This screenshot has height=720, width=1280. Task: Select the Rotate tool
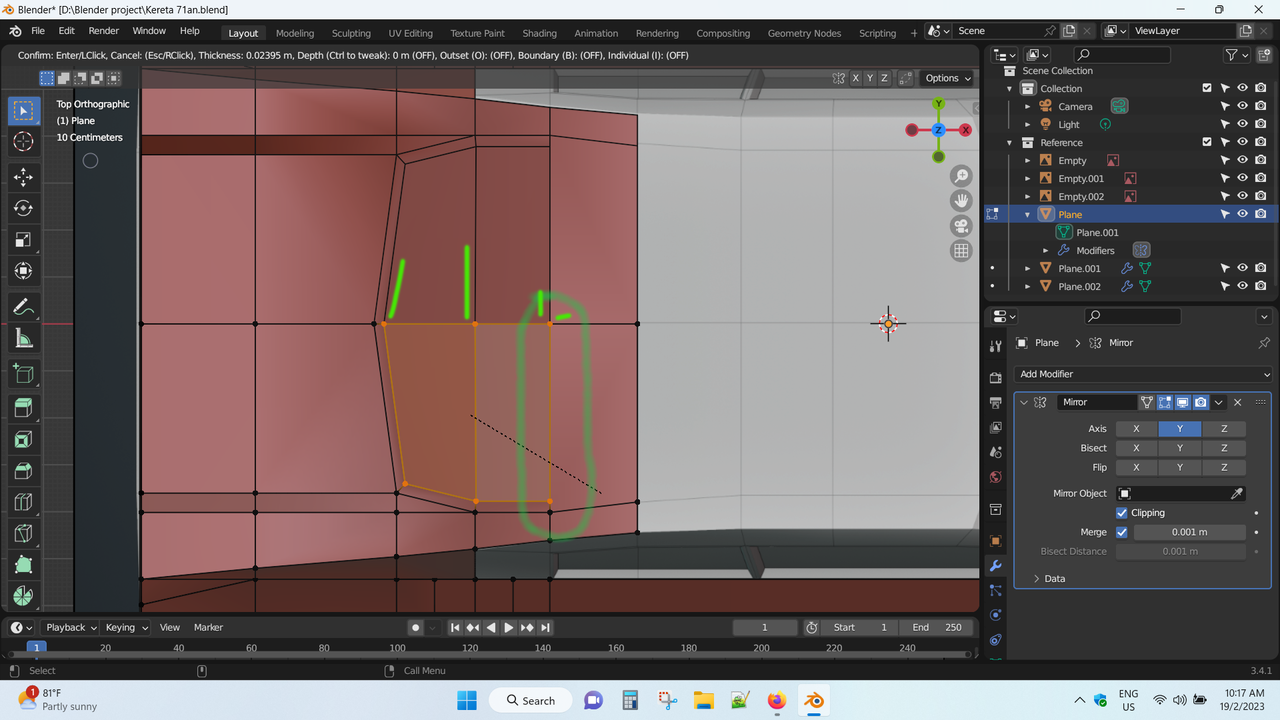pos(23,208)
